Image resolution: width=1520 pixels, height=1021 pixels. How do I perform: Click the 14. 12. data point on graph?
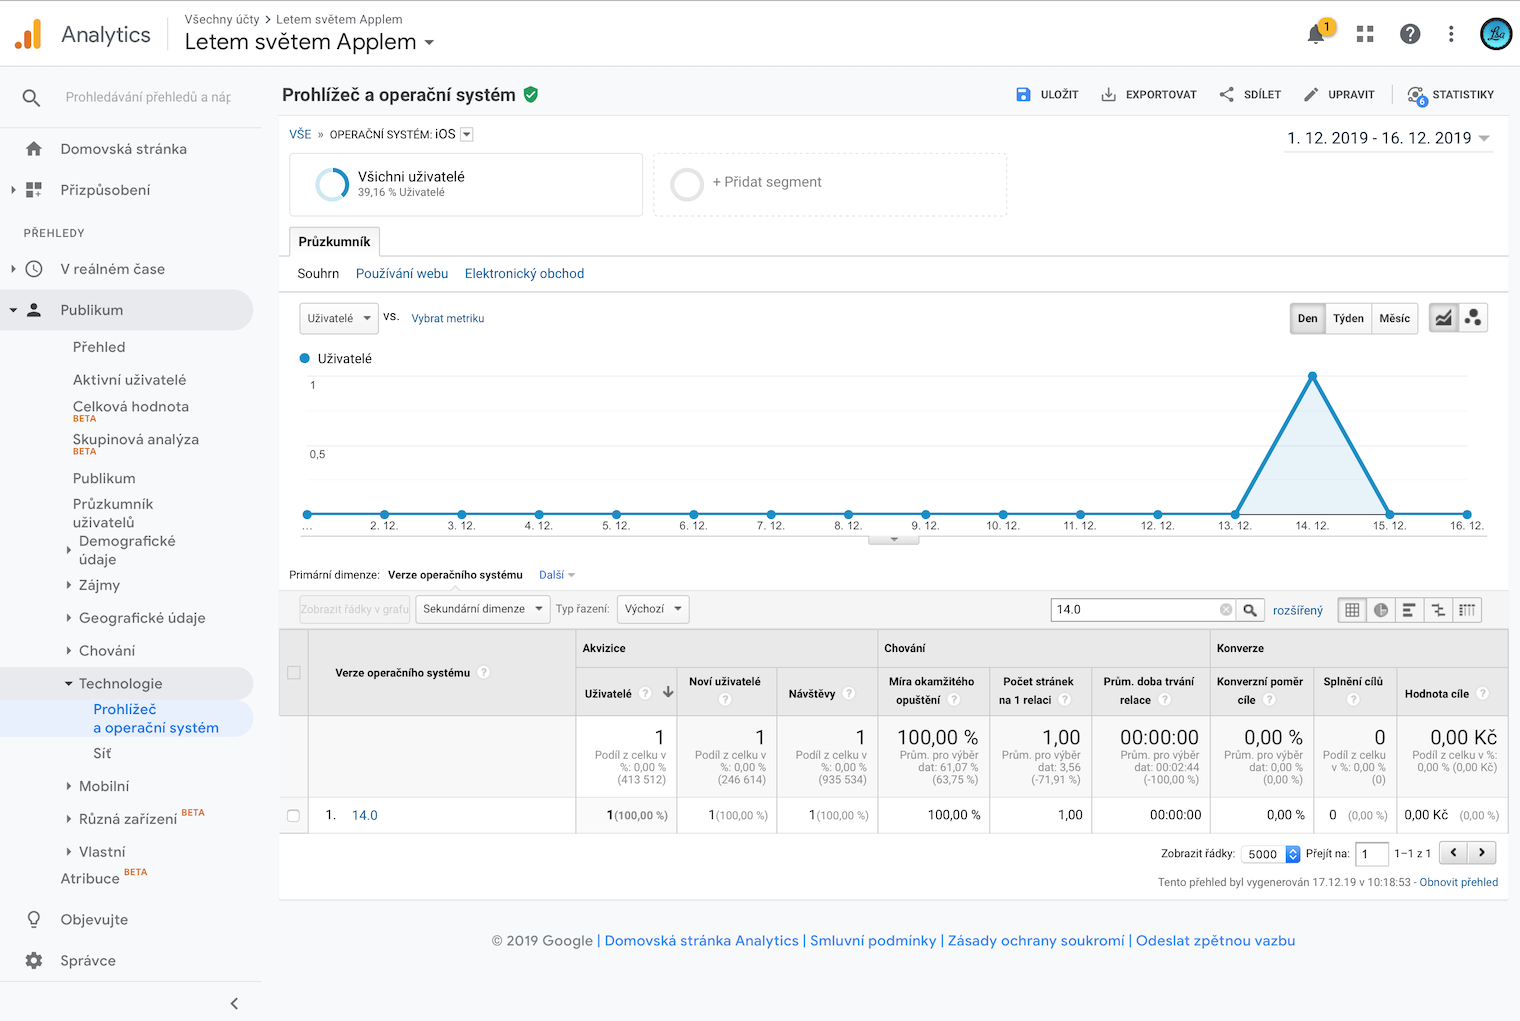click(x=1312, y=376)
